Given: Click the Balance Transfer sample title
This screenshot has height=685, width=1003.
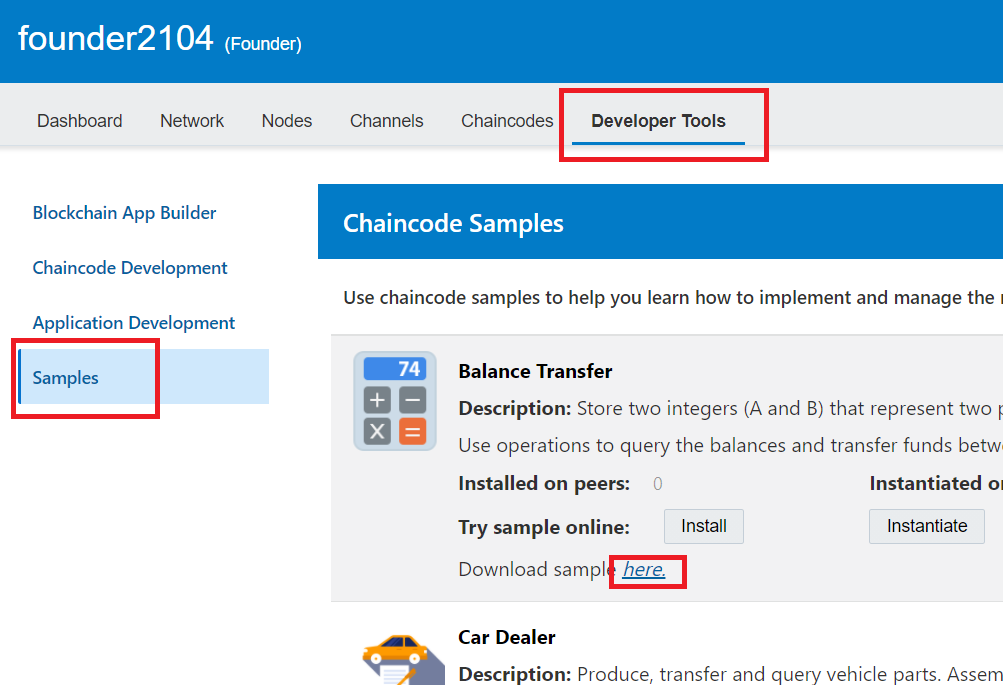Looking at the screenshot, I should [535, 371].
